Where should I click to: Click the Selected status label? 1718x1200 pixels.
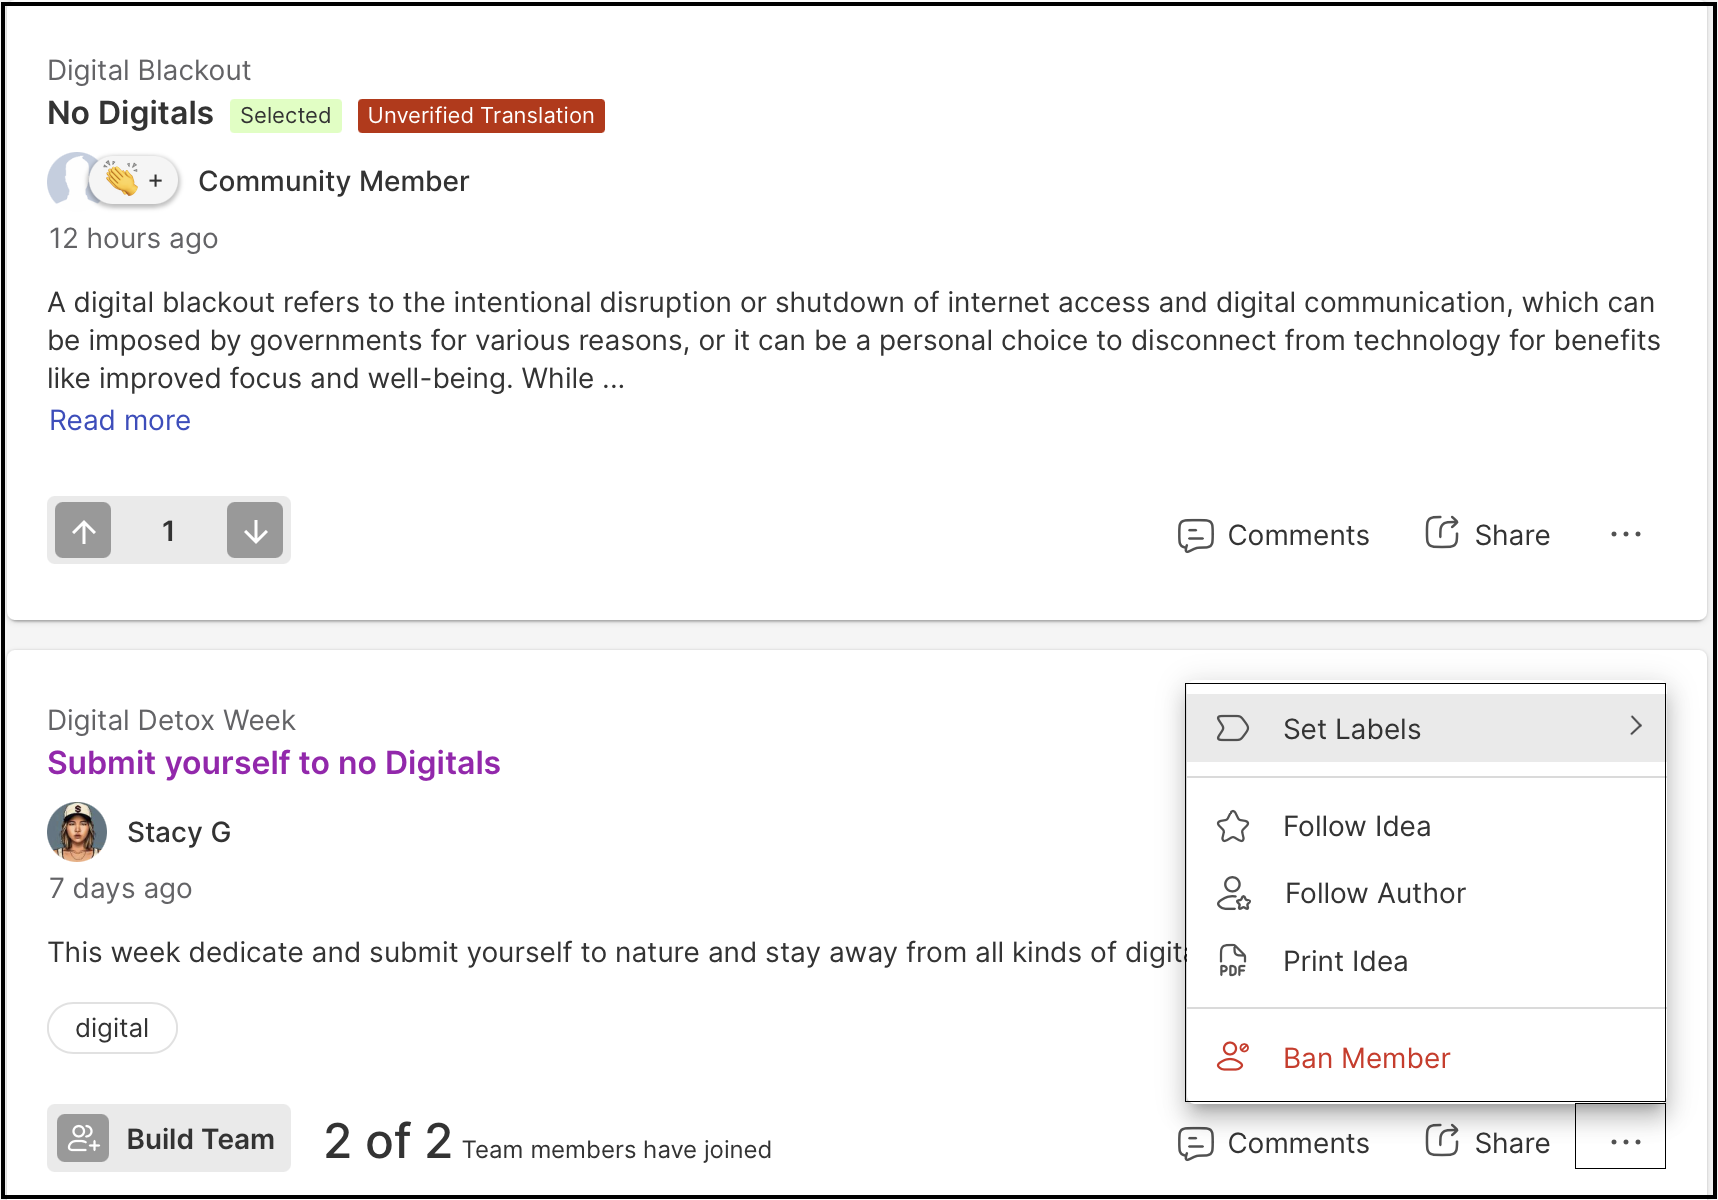coord(285,115)
